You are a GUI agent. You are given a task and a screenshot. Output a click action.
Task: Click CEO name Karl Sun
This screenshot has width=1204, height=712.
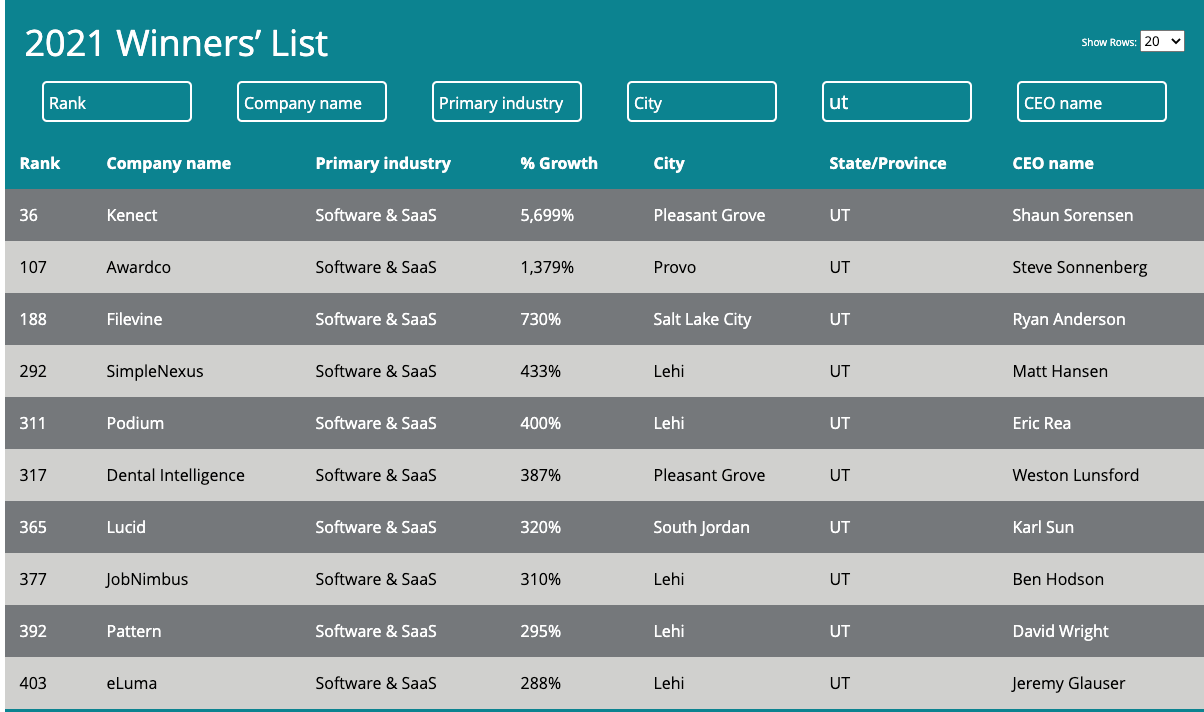pyautogui.click(x=1043, y=527)
